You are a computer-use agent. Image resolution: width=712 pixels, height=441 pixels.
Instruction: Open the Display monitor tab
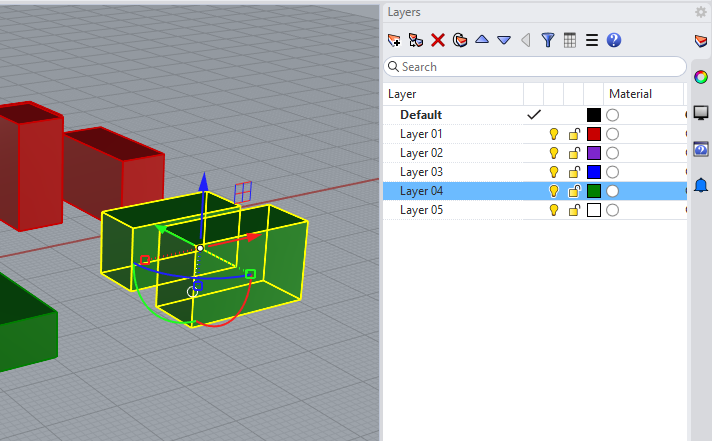701,113
